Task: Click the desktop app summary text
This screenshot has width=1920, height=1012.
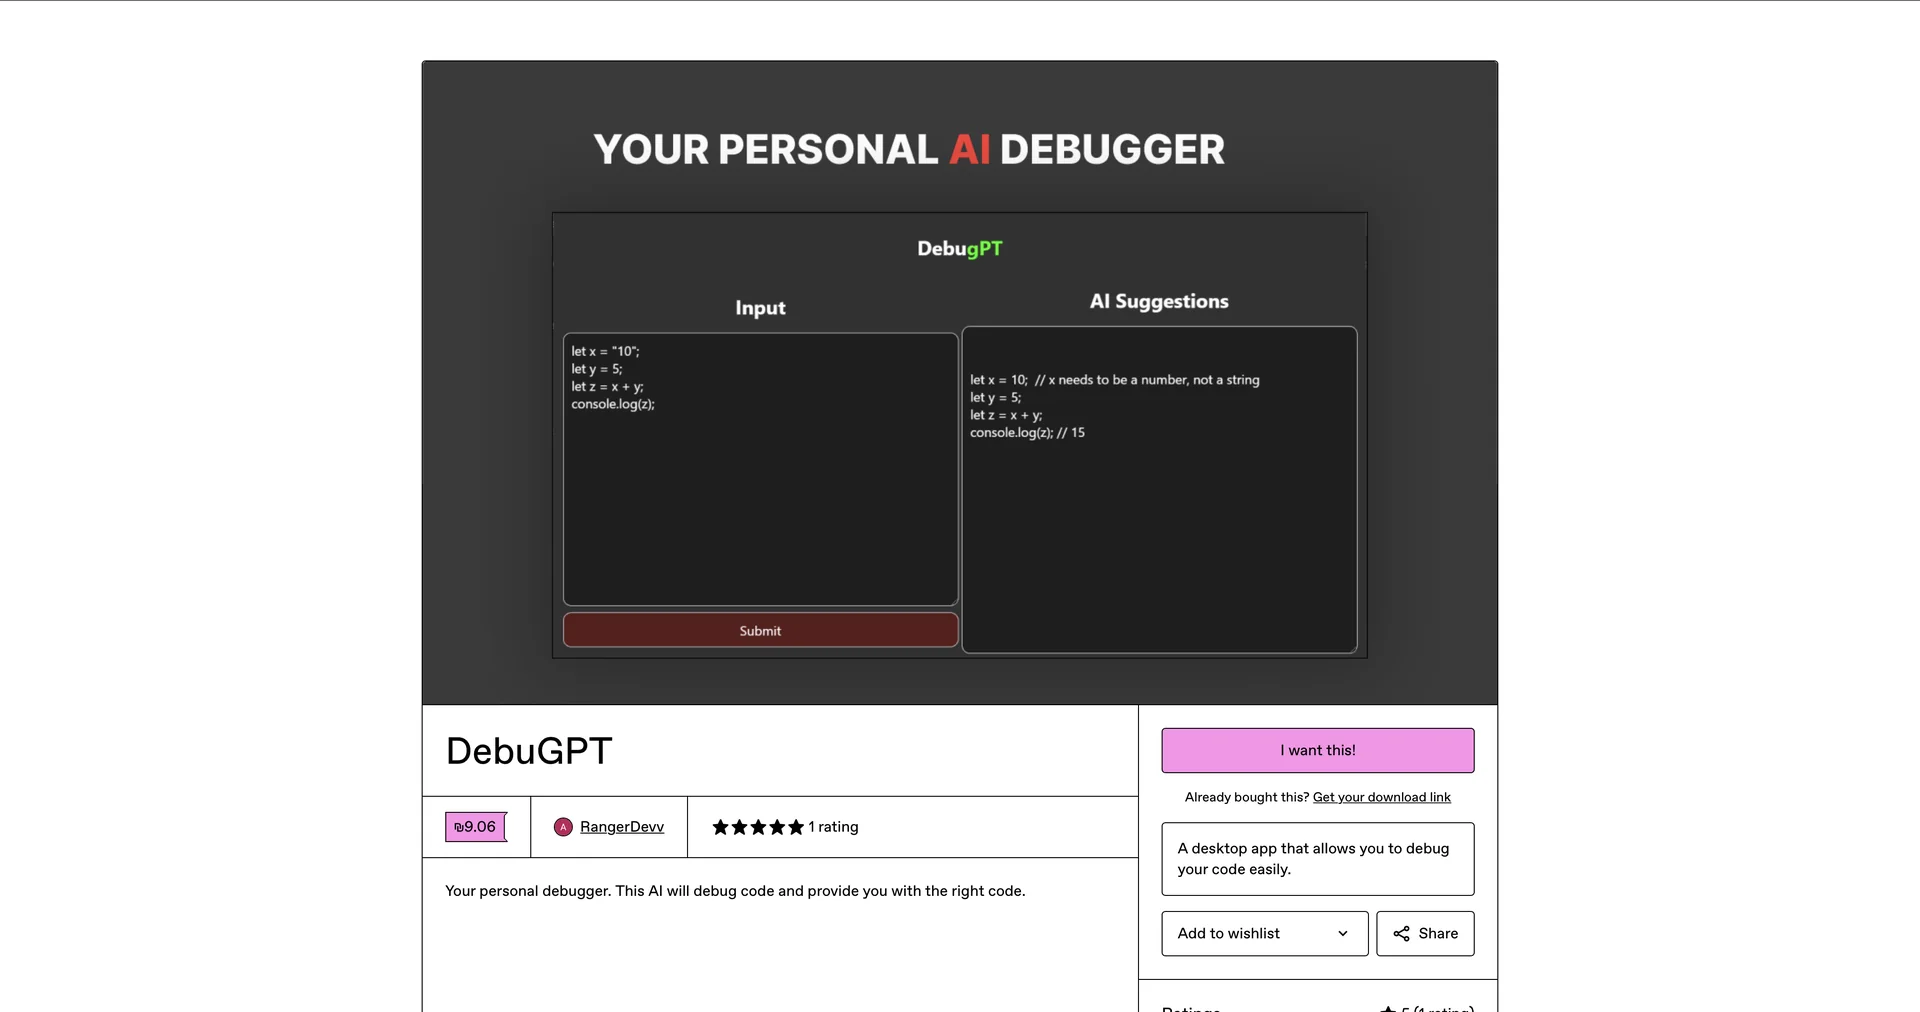Action: click(1313, 859)
